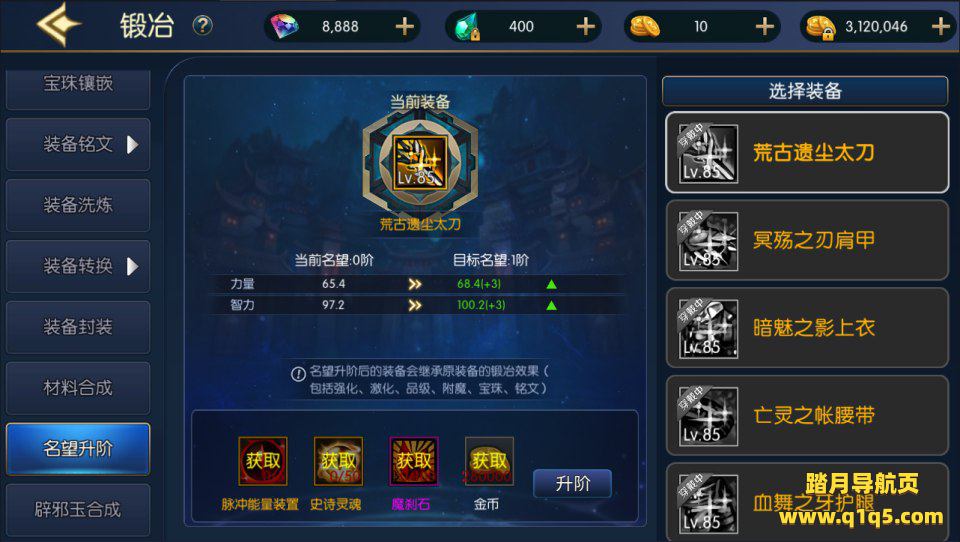Switch to the 材料合成 tab
960x542 pixels.
point(78,388)
